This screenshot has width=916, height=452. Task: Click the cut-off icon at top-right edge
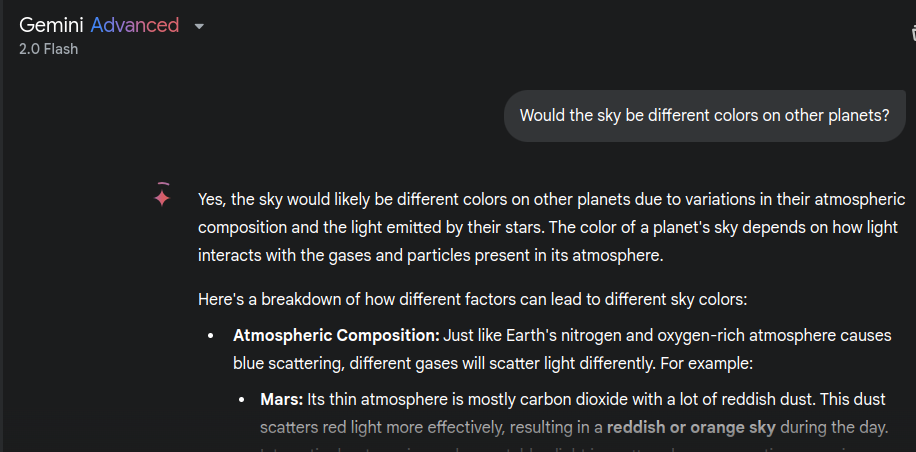[913, 32]
